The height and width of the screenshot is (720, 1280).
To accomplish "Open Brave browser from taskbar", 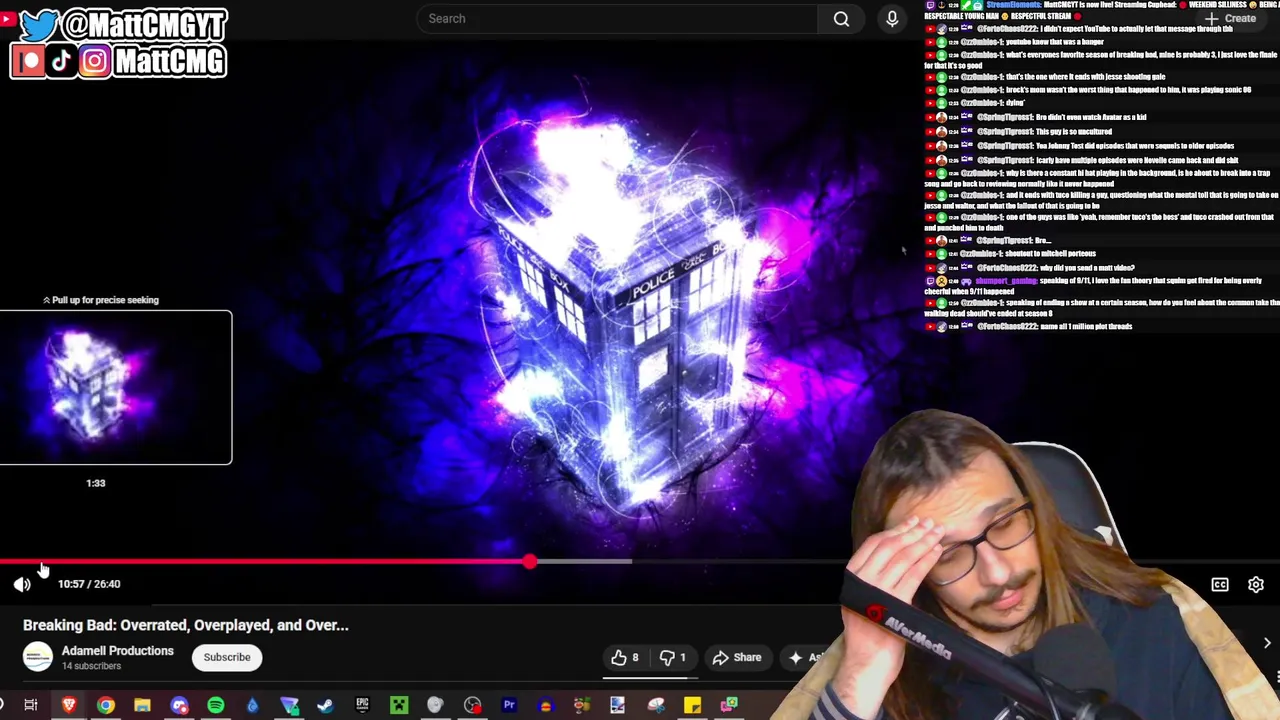I will [x=69, y=706].
